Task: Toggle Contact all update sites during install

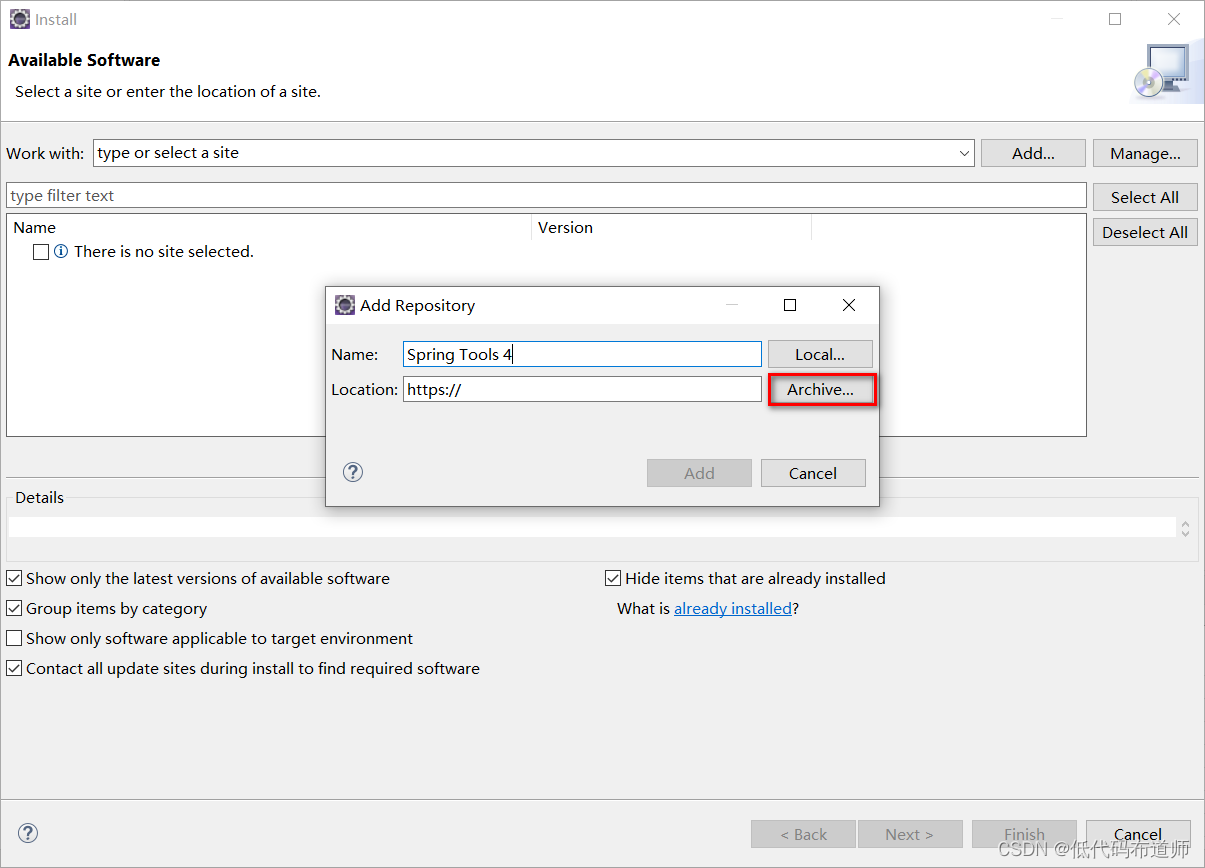Action: 14,668
